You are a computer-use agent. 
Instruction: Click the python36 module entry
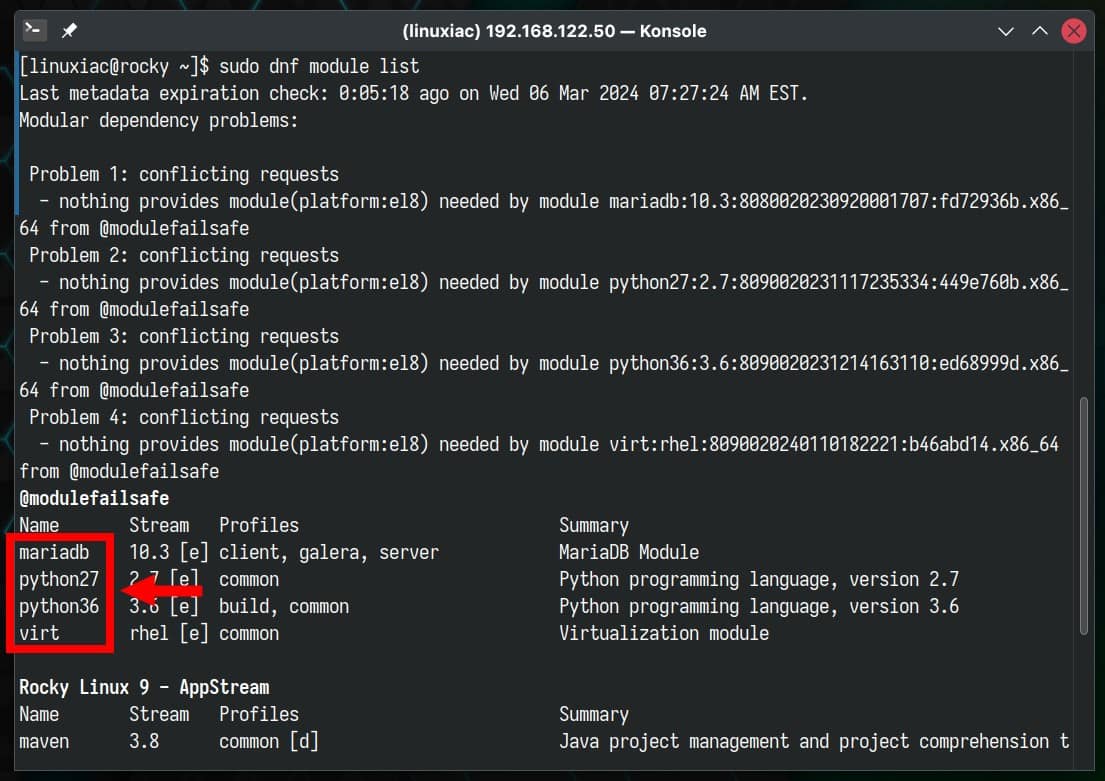coord(59,605)
